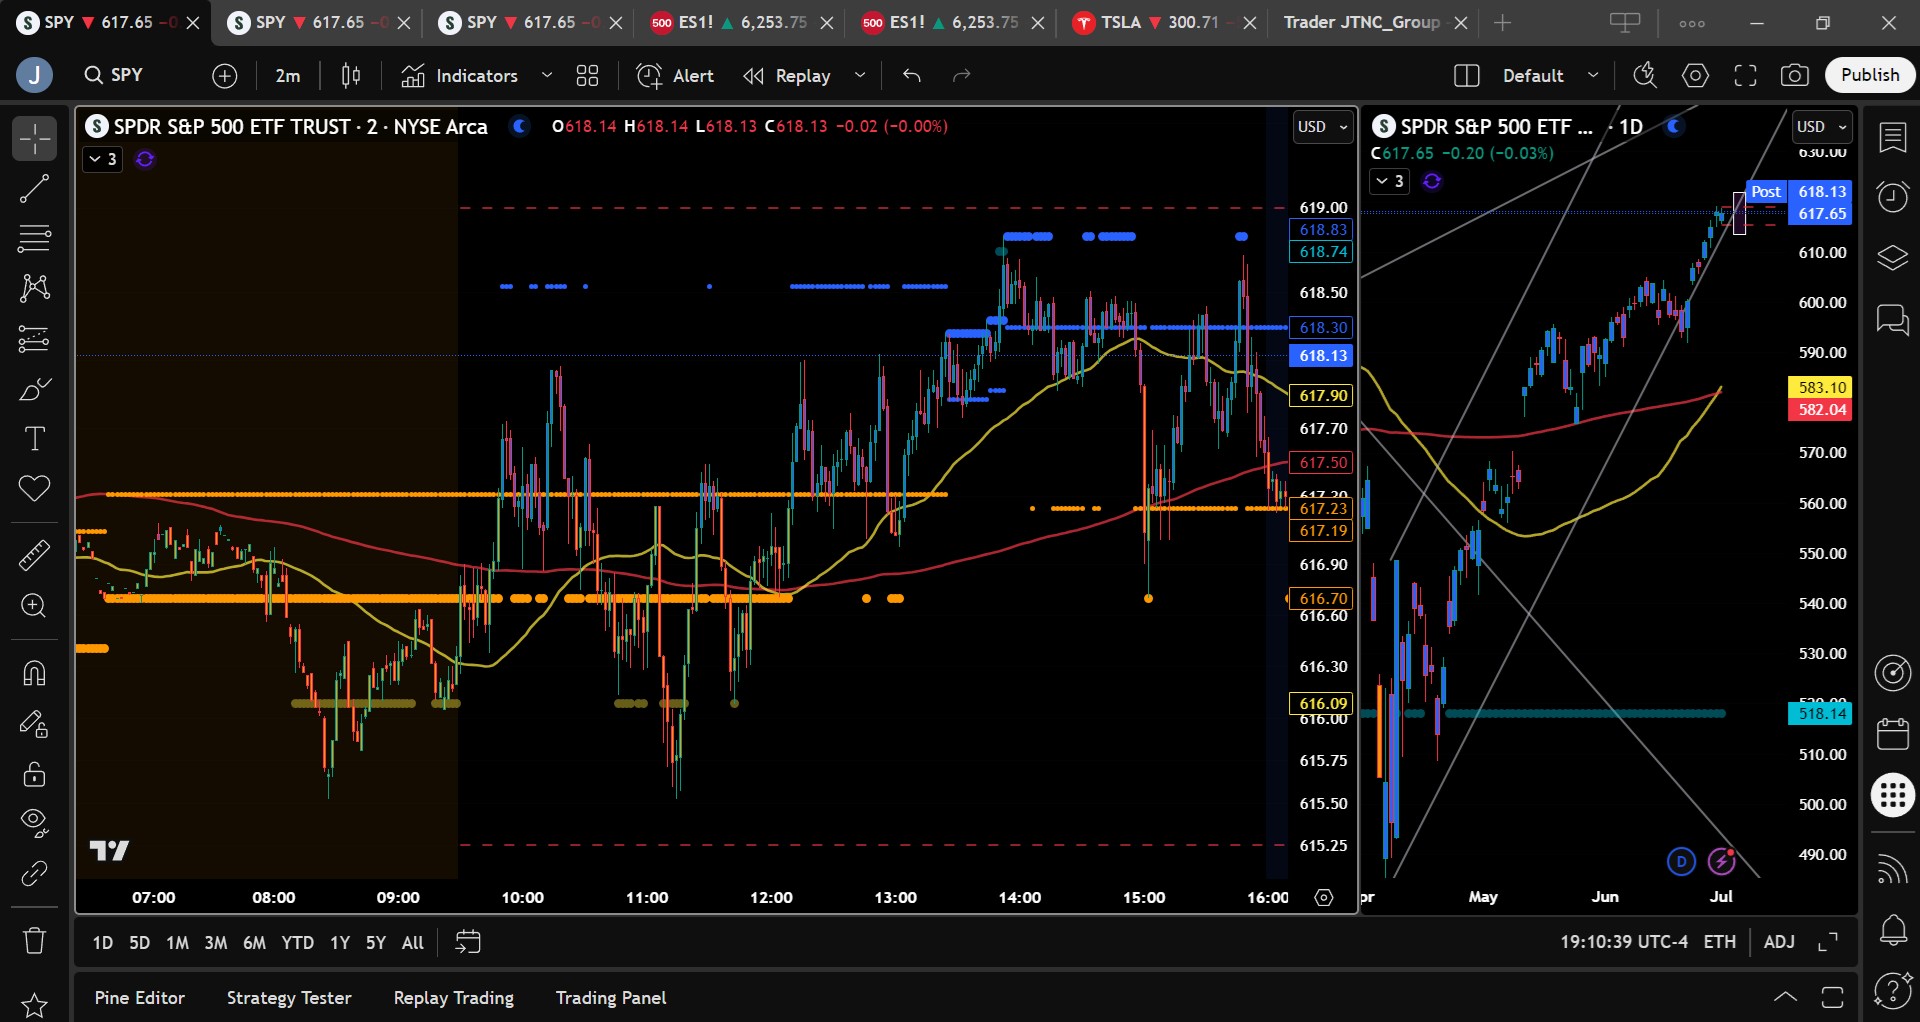The width and height of the screenshot is (1920, 1022).
Task: Select the brush drawing tool
Action: pos(34,389)
